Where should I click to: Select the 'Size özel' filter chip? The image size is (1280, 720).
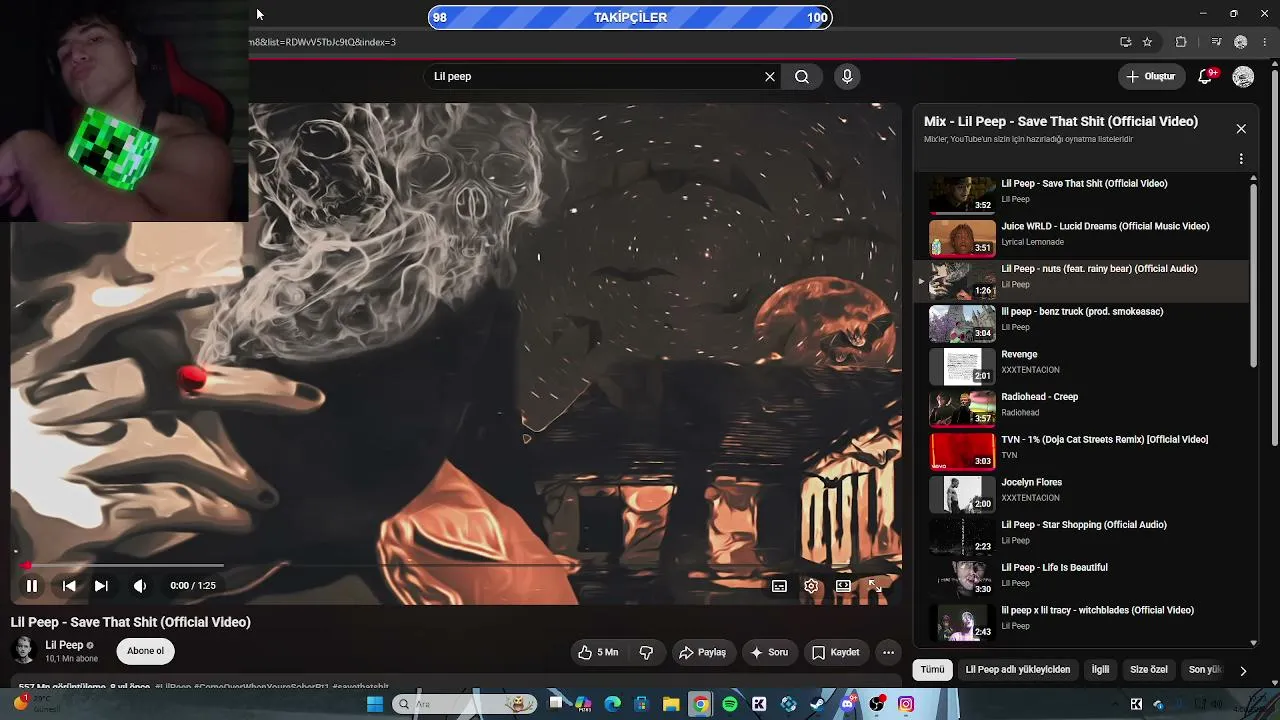coord(1149,670)
